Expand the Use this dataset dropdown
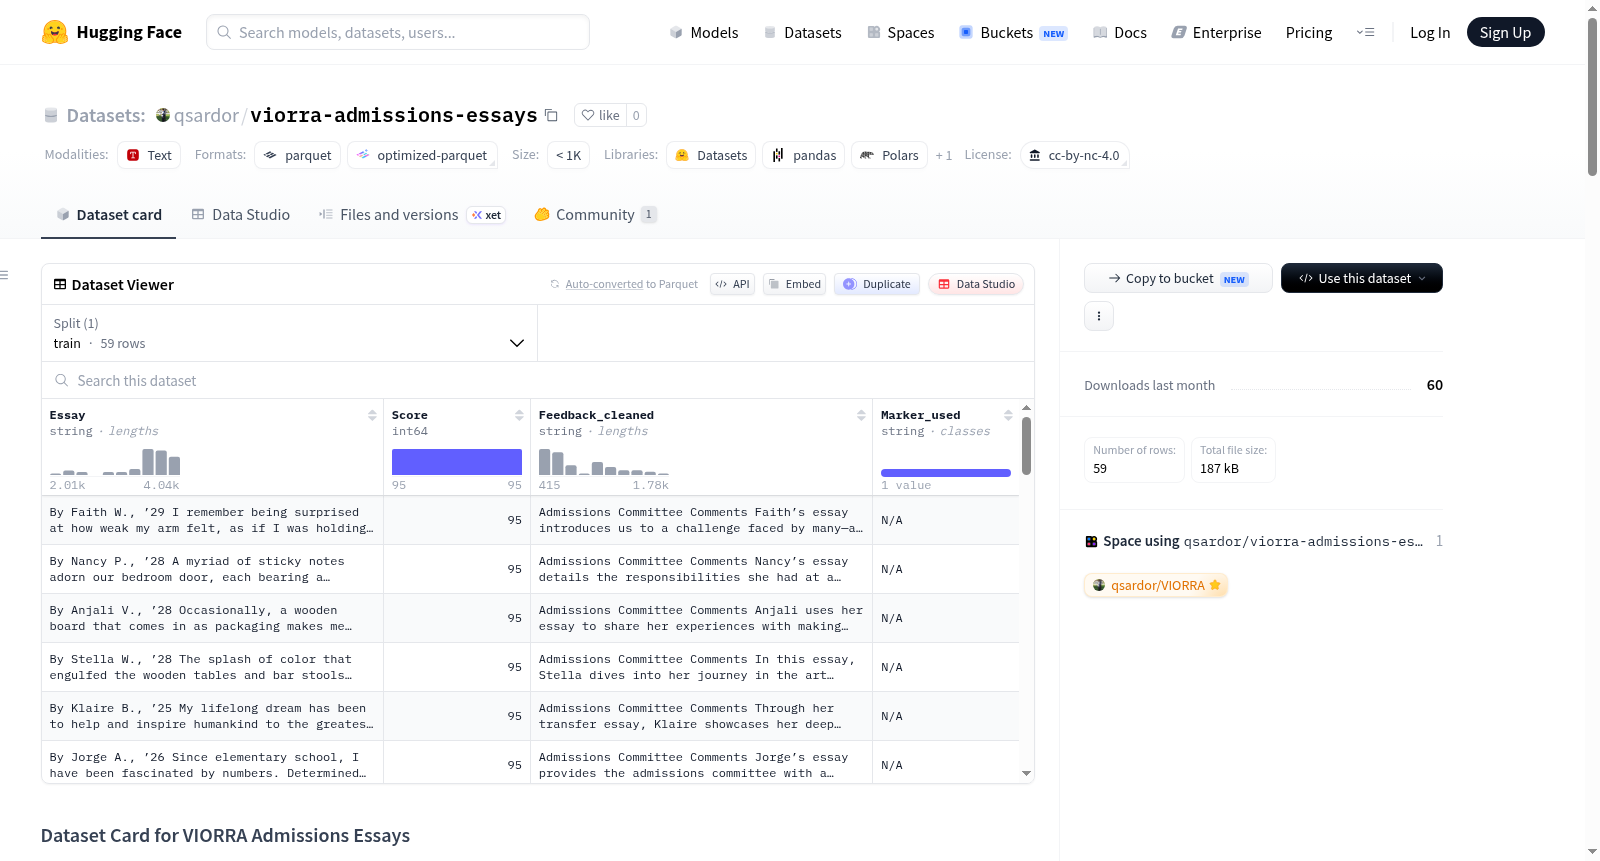1600x861 pixels. pos(1362,278)
